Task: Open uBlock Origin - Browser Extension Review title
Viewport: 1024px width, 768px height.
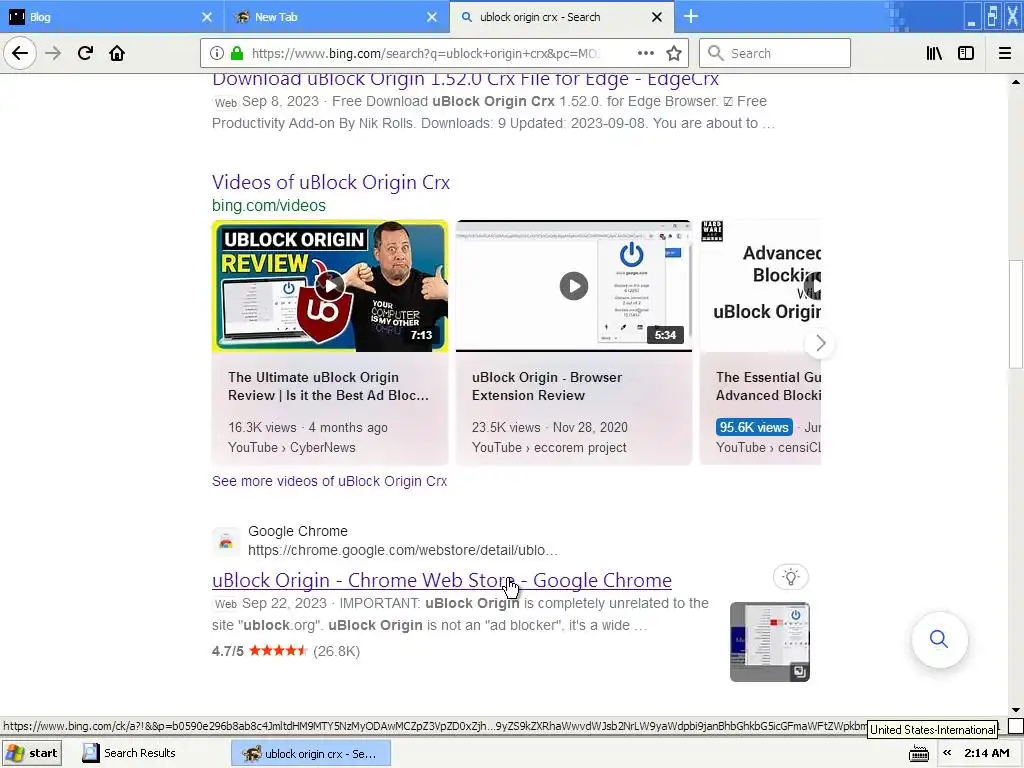Action: [547, 386]
